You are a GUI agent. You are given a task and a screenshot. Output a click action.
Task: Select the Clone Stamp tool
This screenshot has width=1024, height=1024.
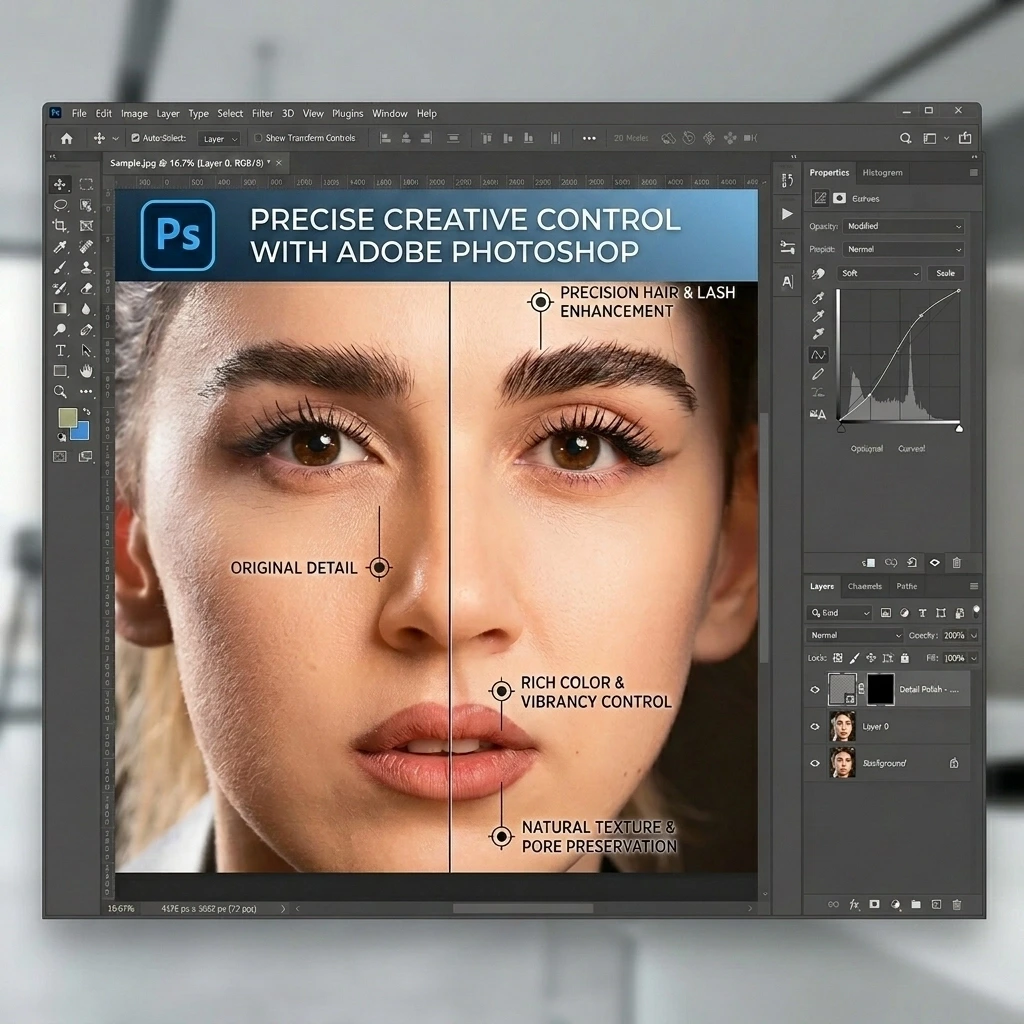(x=86, y=268)
